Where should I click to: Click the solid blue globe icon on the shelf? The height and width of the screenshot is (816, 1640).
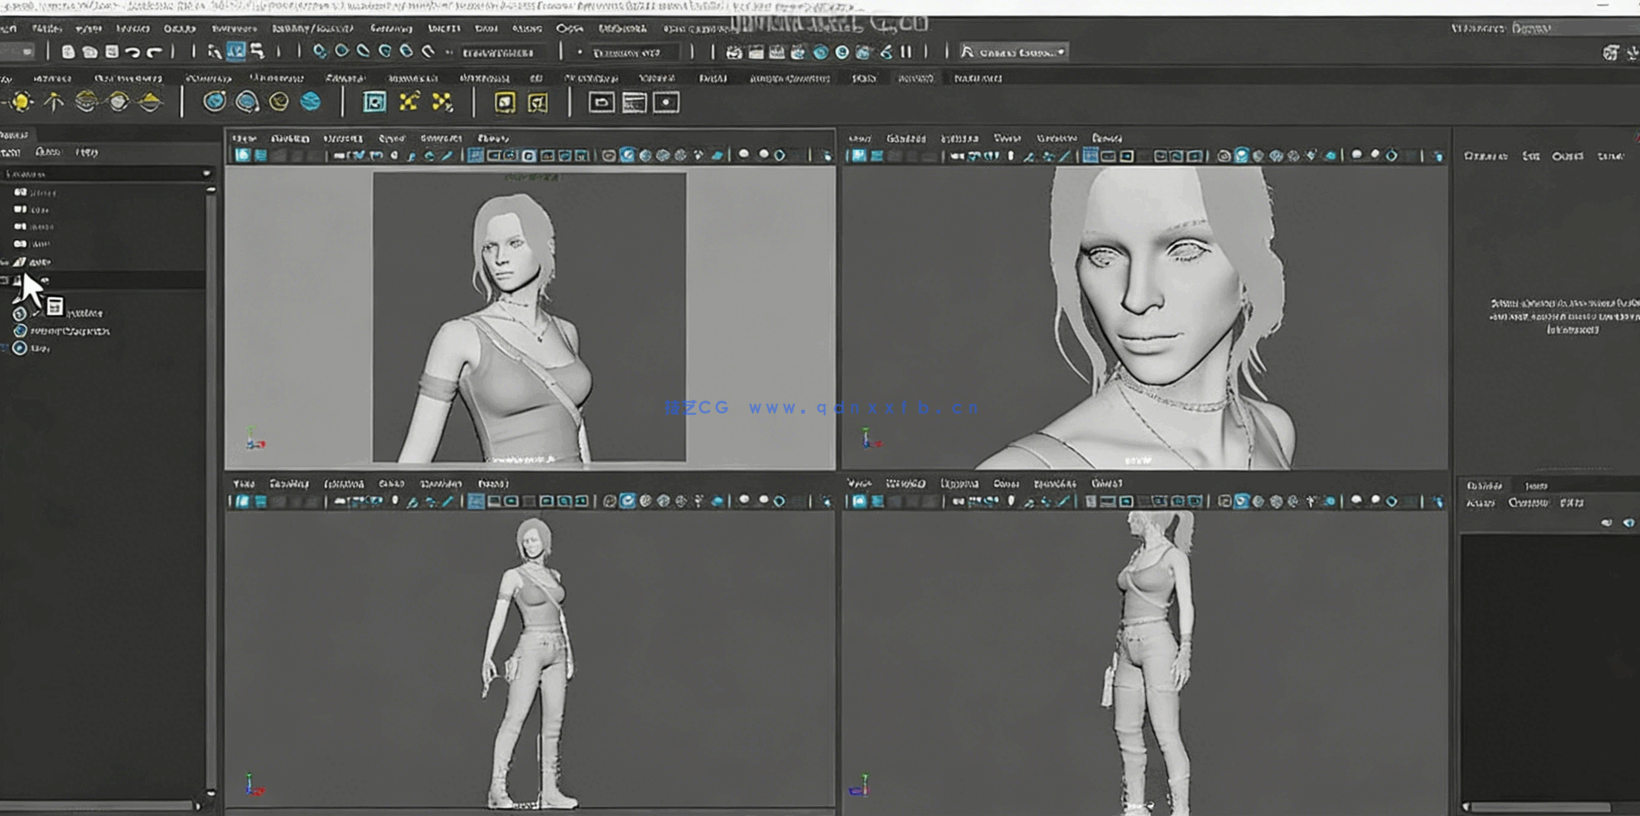click(311, 102)
